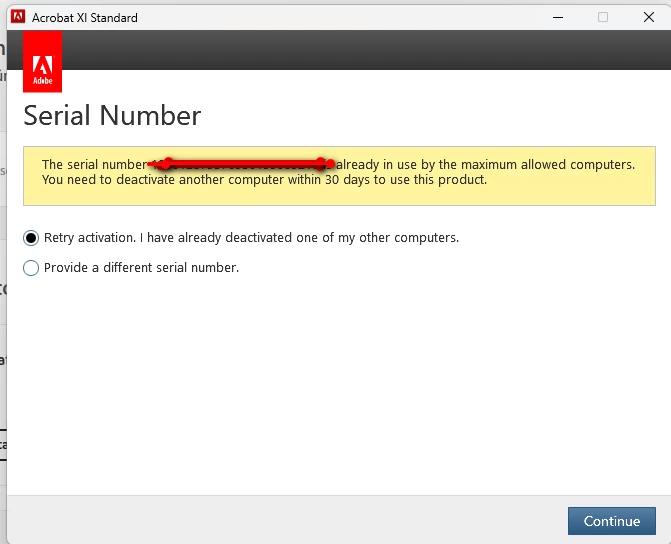Click the Serial Number heading
The height and width of the screenshot is (544, 671).
[112, 116]
